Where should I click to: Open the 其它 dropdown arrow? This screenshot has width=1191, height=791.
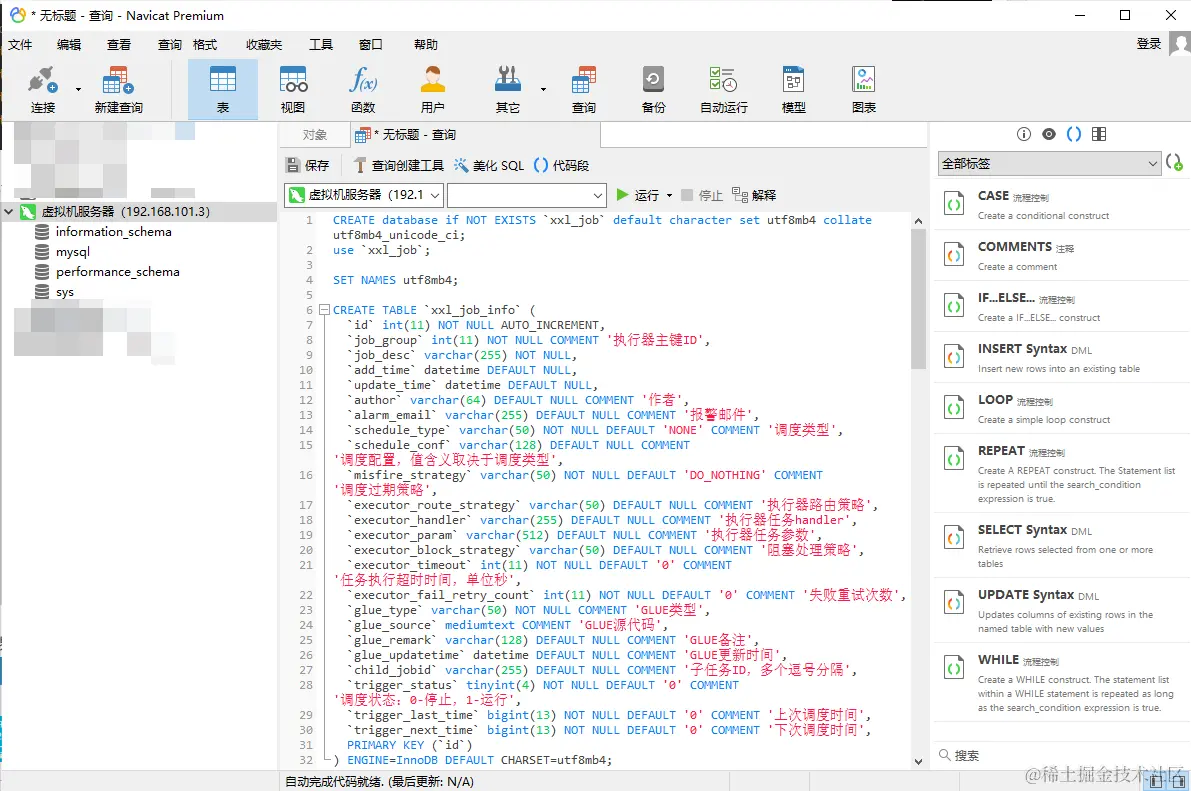tap(543, 90)
